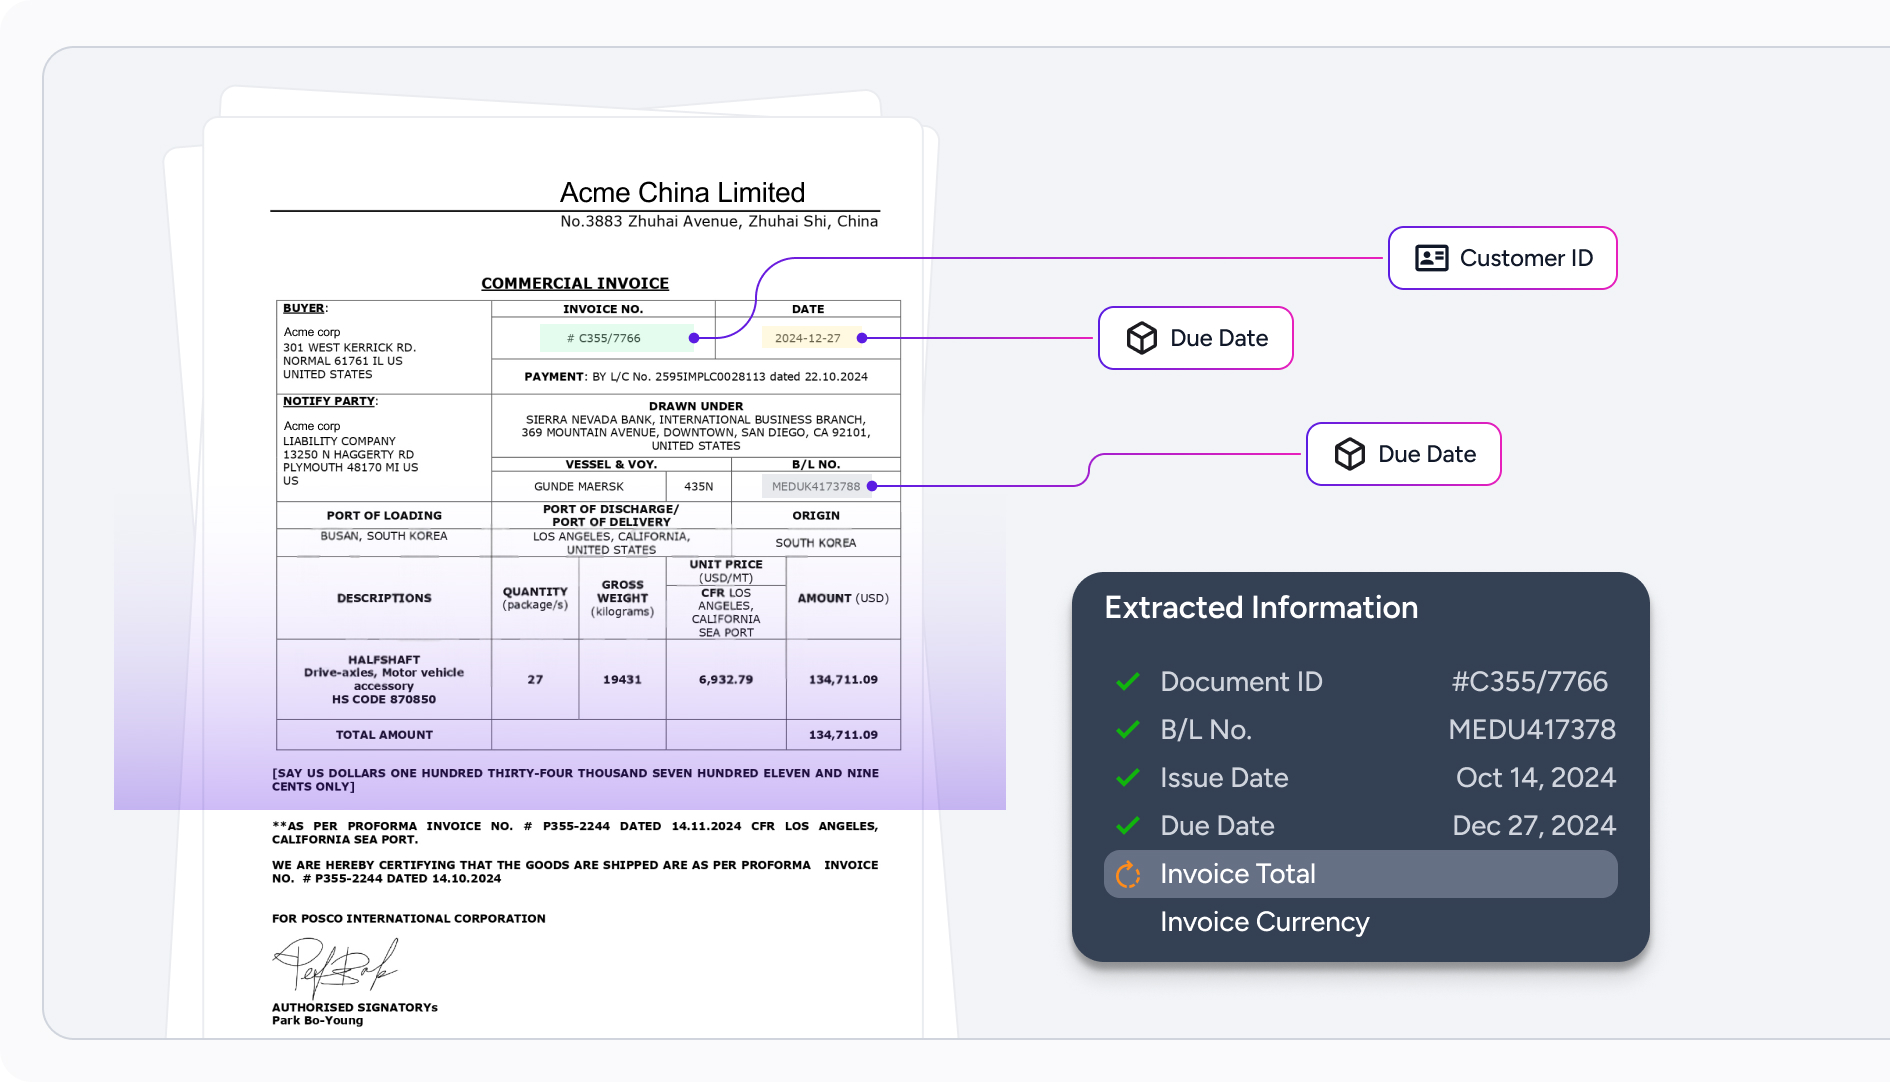Click the SIERRA NEVADA BANK drawn-under text
This screenshot has height=1082, width=1890.
(696, 433)
